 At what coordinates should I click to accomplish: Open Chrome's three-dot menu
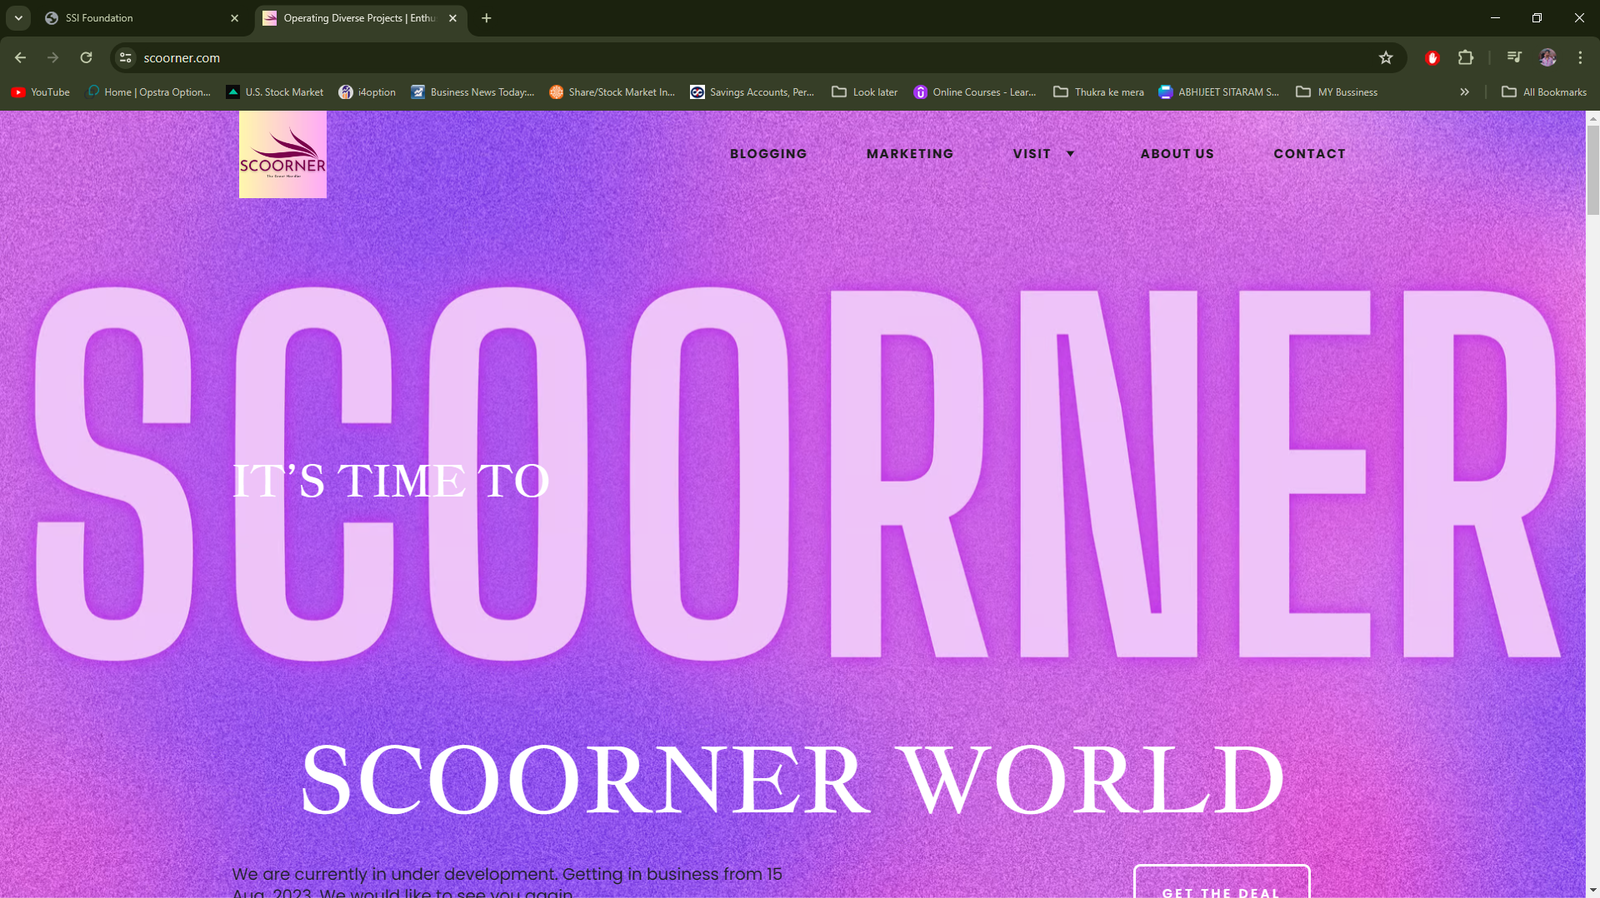tap(1580, 58)
